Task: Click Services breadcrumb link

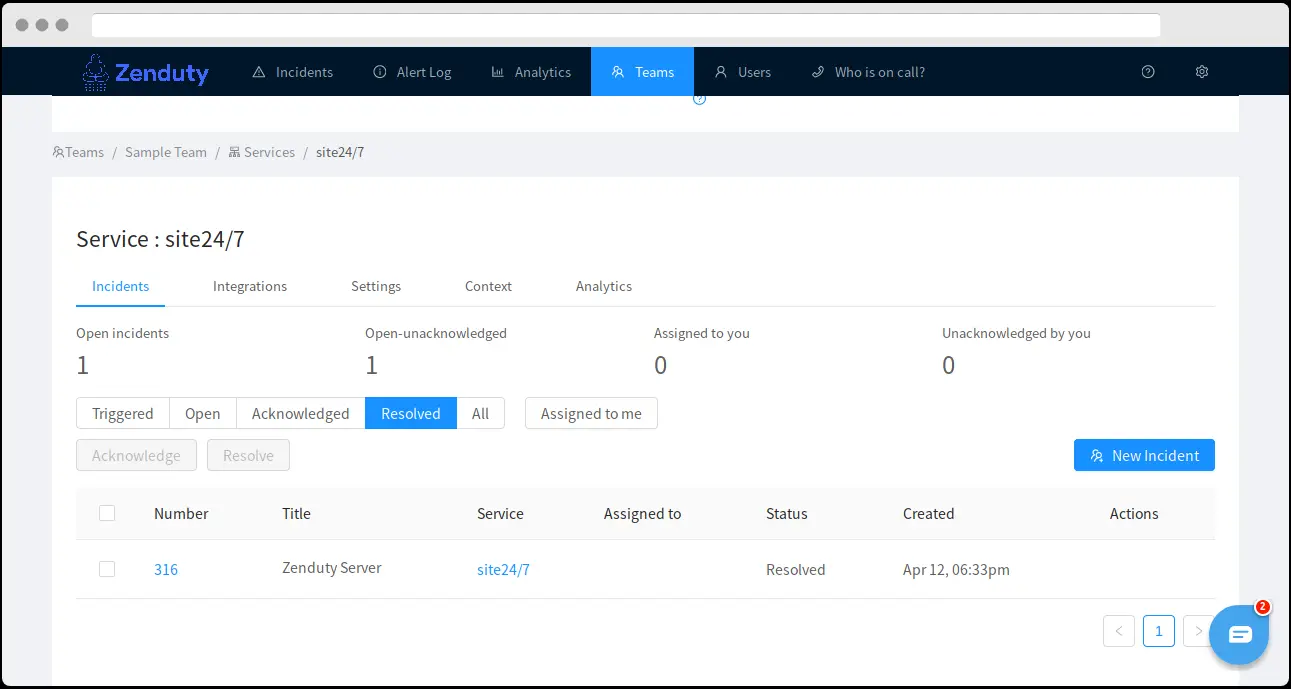Action: [x=262, y=152]
